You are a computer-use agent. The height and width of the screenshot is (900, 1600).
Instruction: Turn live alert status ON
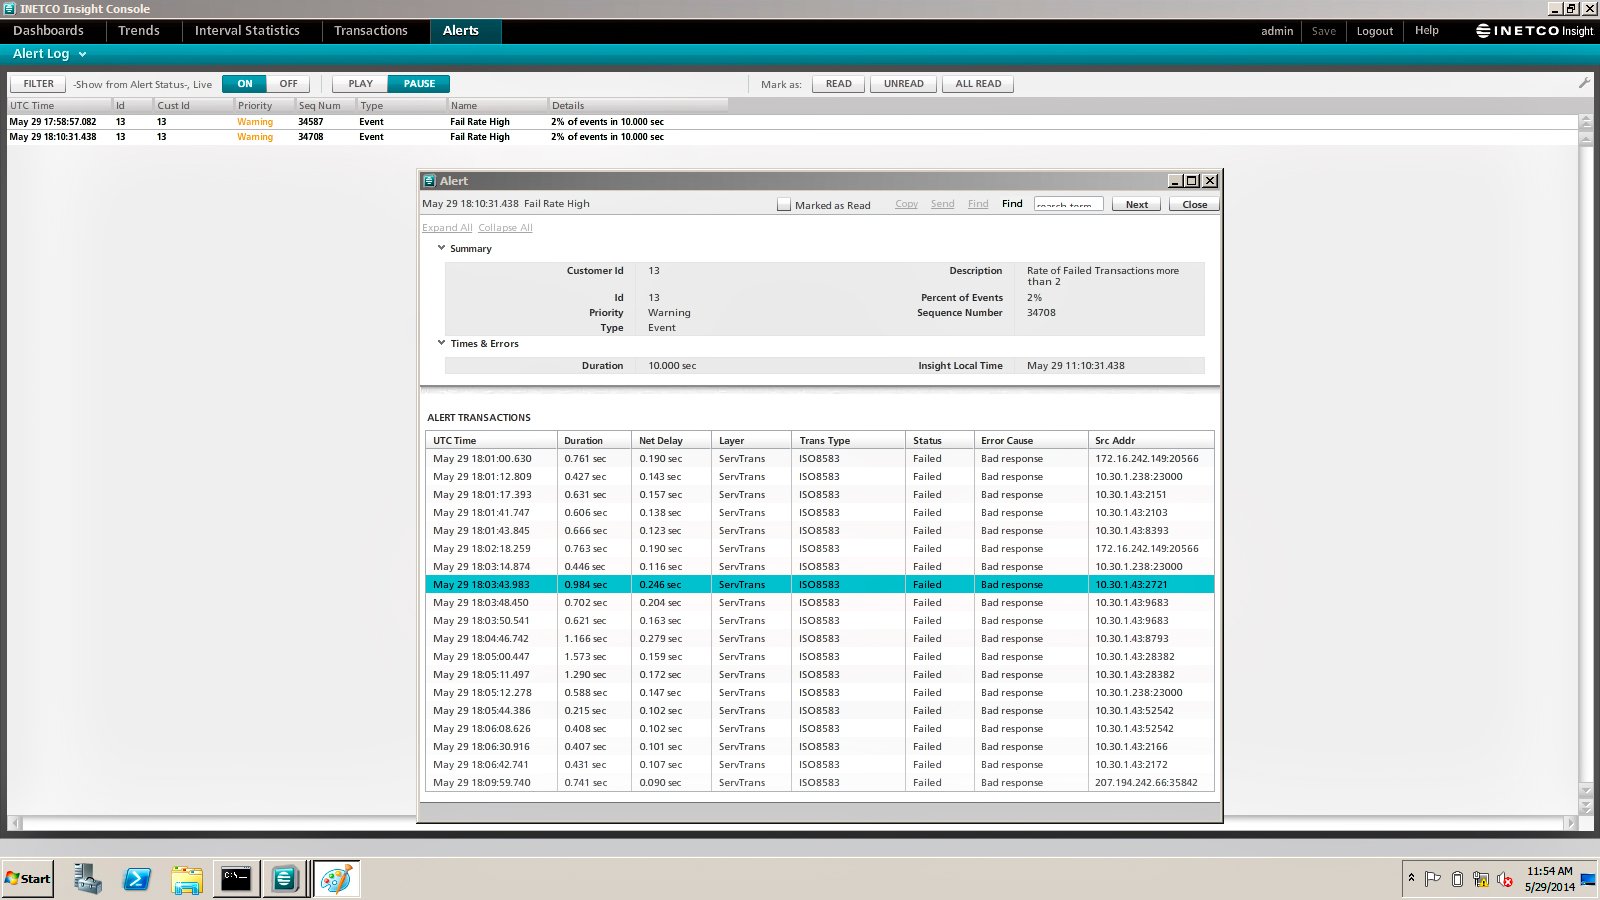coord(245,84)
